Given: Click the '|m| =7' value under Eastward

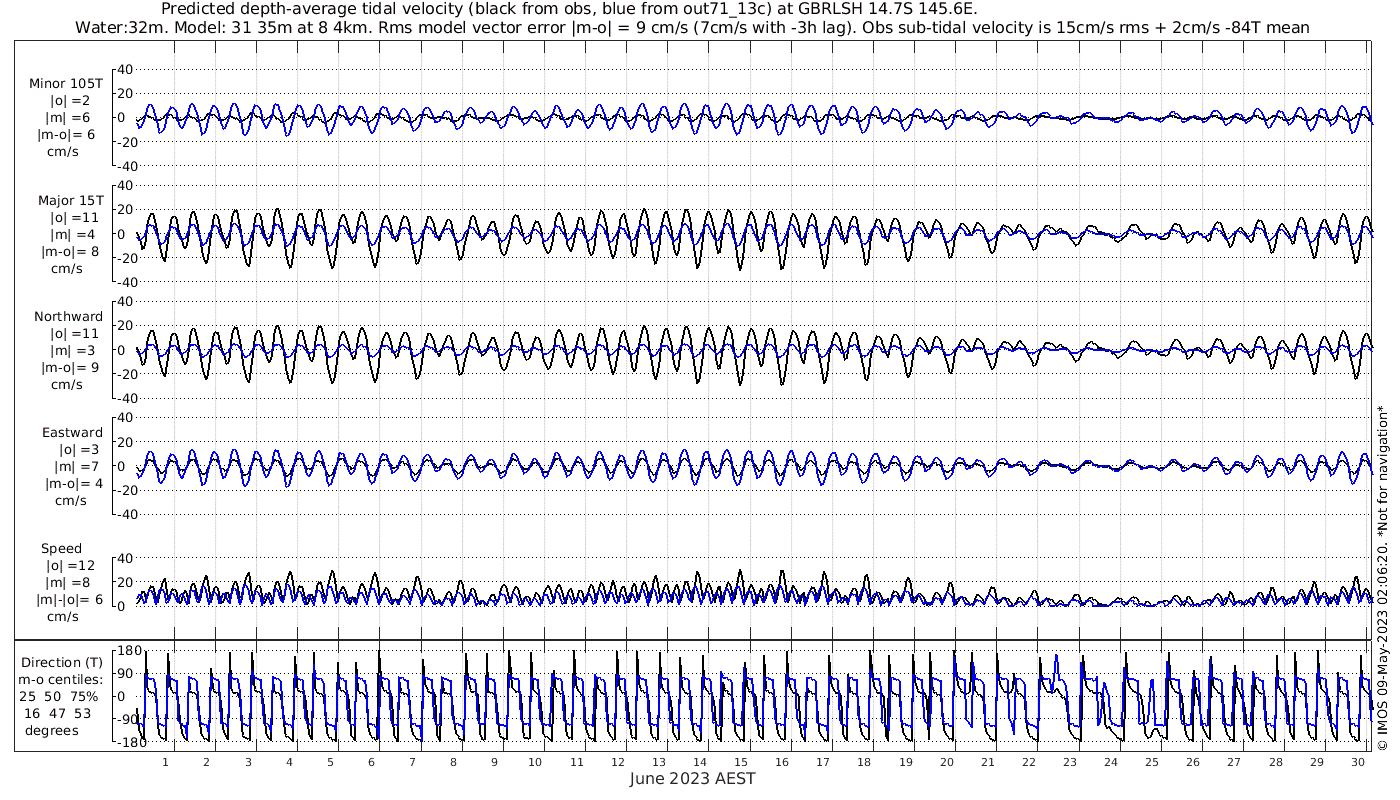Looking at the screenshot, I should [x=77, y=467].
